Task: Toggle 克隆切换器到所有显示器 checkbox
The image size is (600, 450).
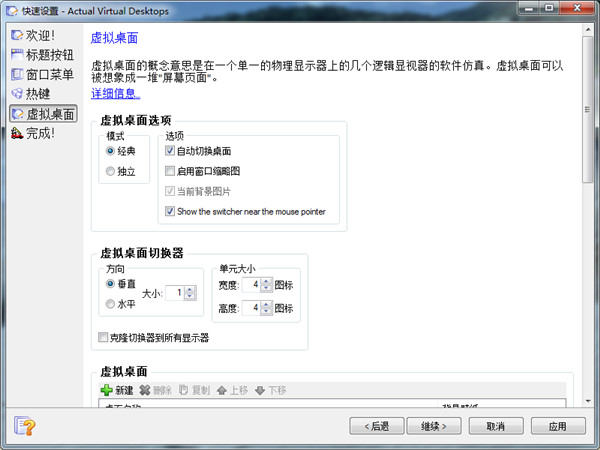Action: pyautogui.click(x=103, y=338)
